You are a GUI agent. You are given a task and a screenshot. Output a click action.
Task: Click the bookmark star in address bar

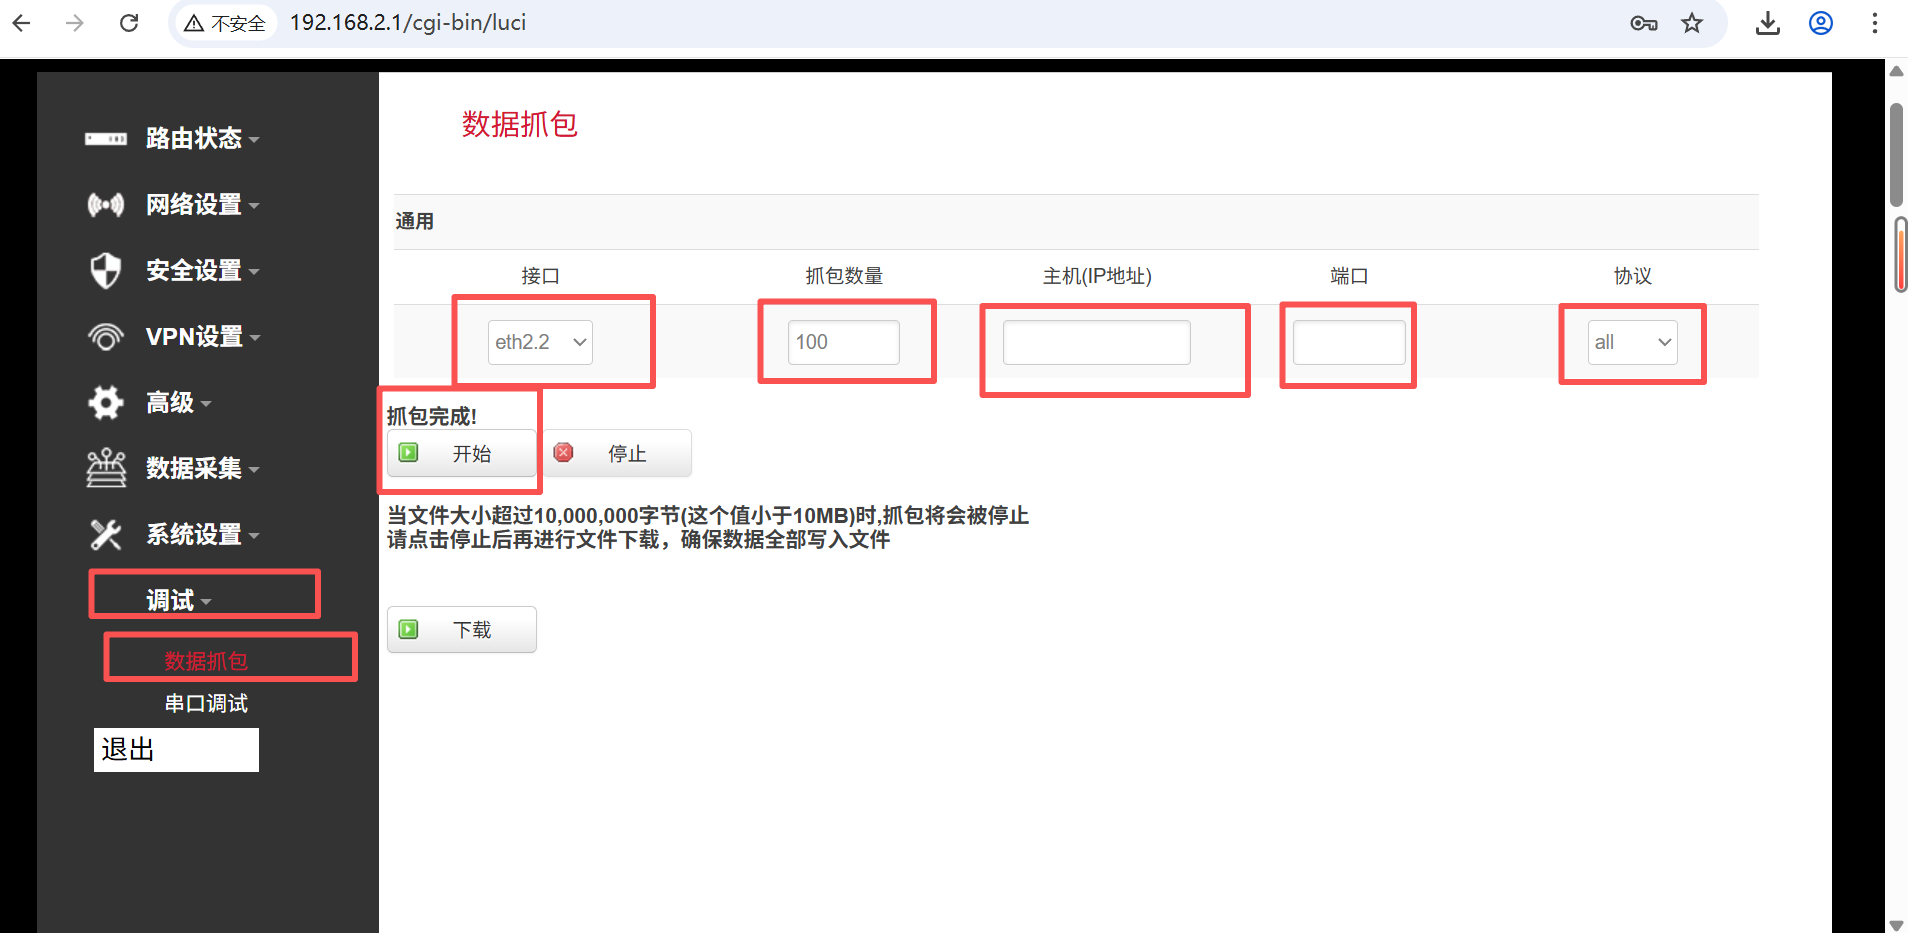[x=1692, y=22]
